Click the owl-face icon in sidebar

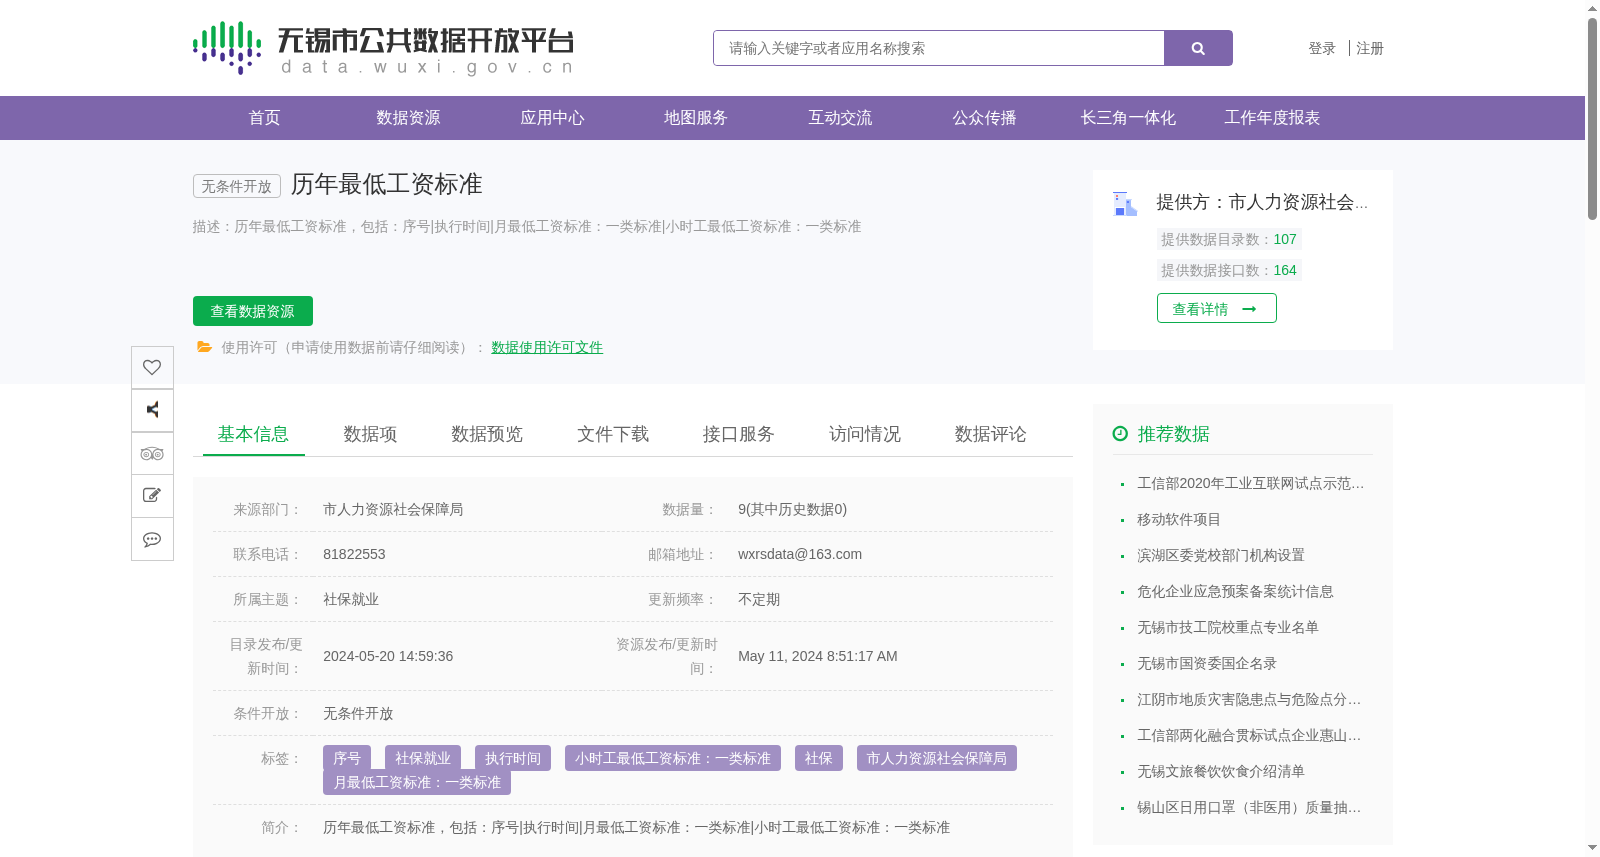[152, 453]
